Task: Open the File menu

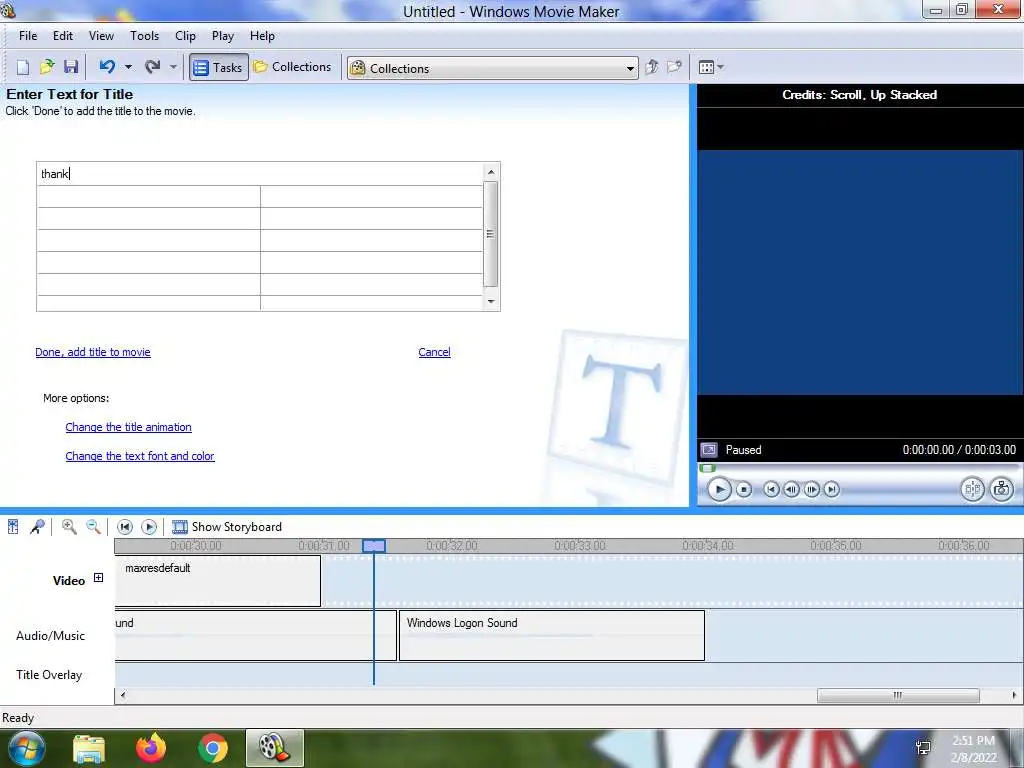Action: 28,36
